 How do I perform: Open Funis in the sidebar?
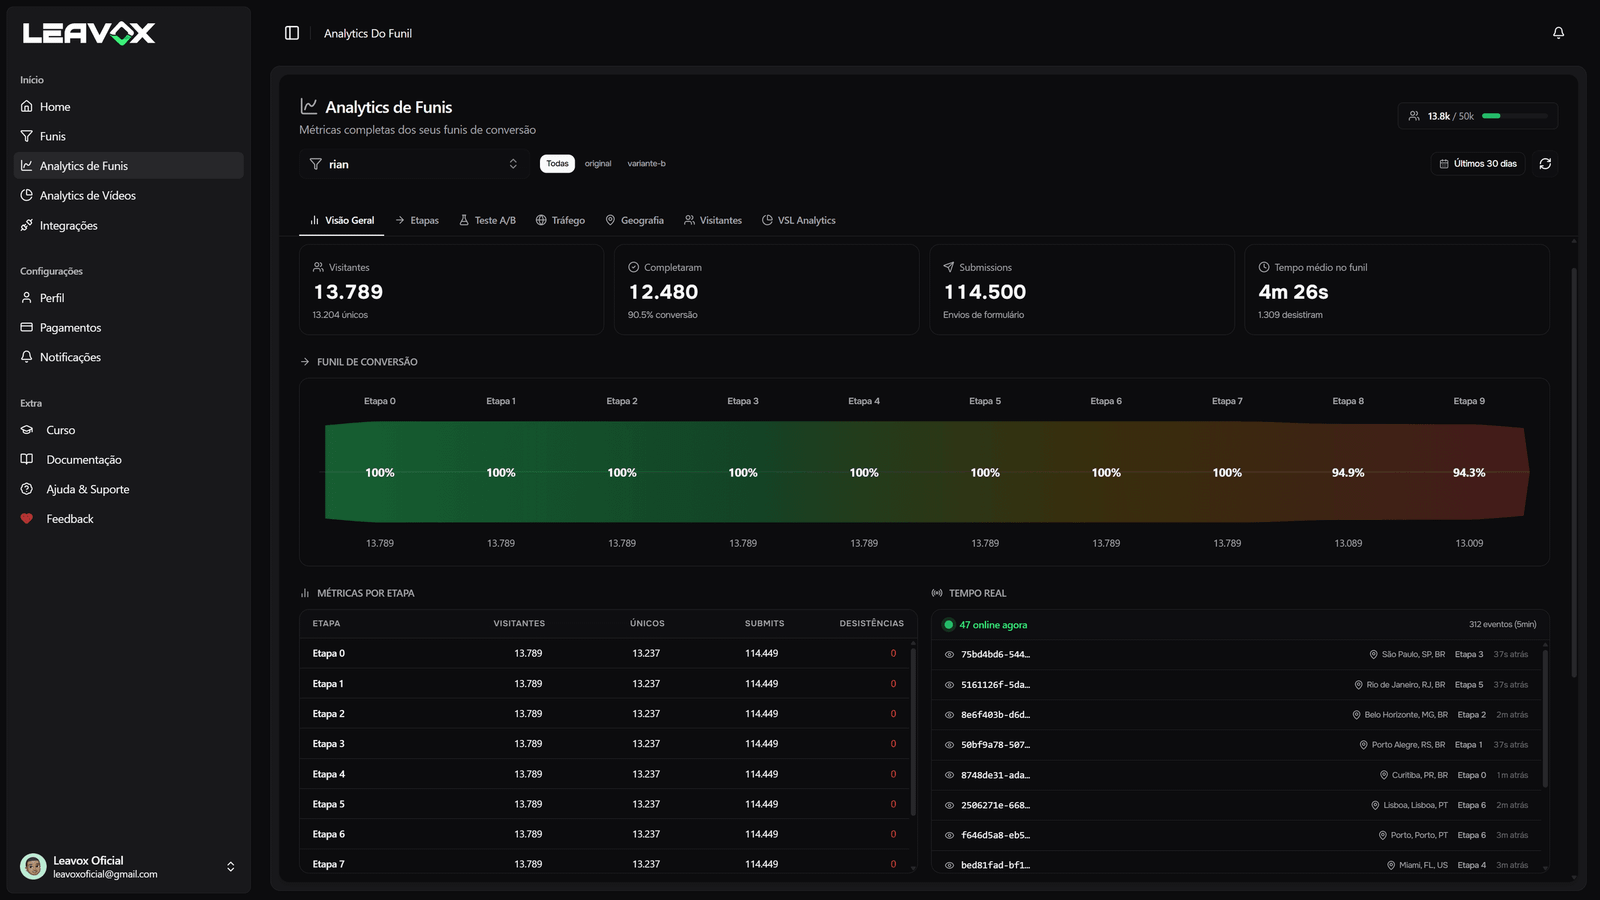coord(128,136)
